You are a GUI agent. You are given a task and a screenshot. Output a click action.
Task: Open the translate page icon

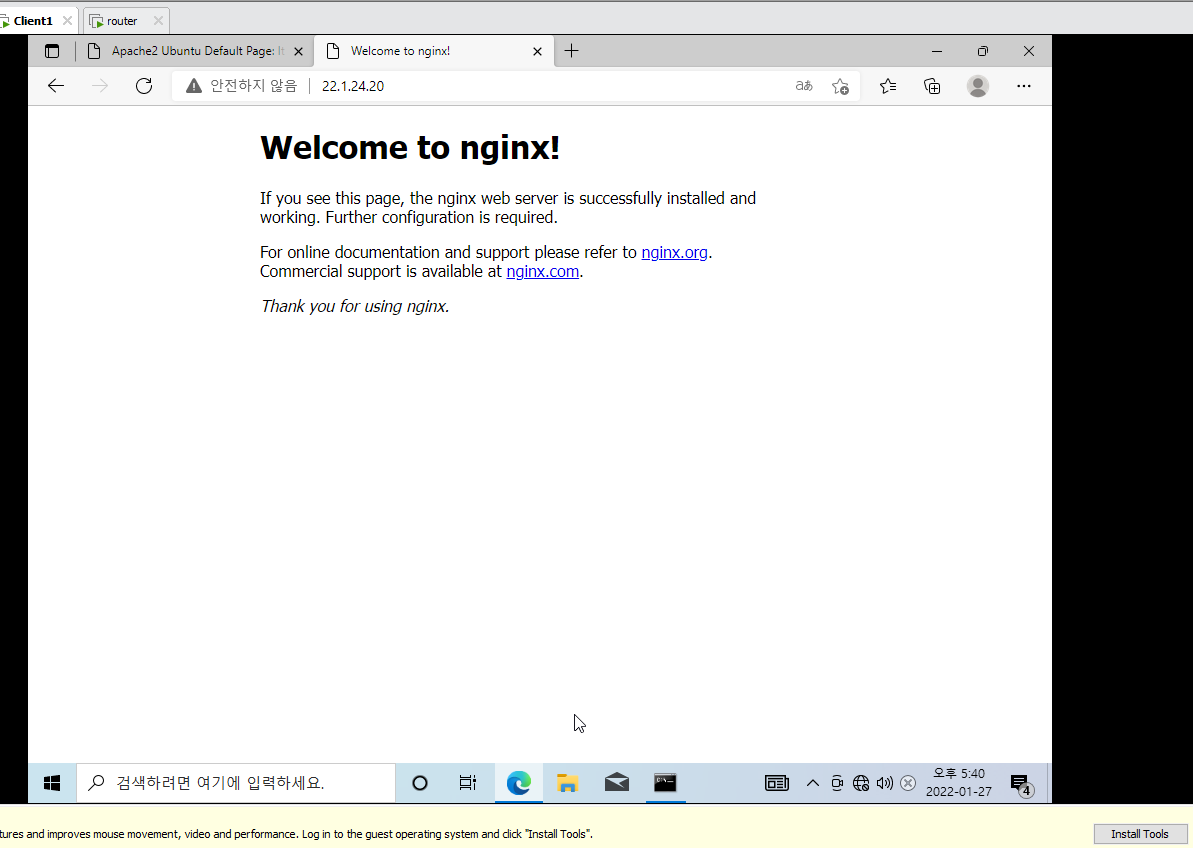click(804, 86)
